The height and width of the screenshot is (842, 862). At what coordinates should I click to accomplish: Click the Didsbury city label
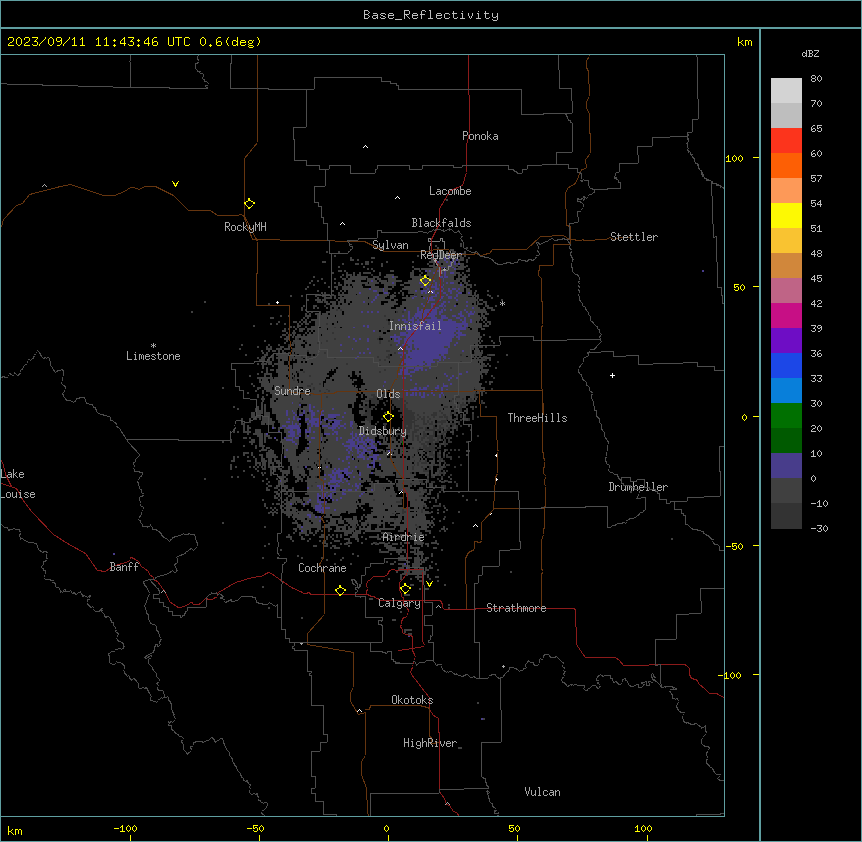[x=383, y=431]
